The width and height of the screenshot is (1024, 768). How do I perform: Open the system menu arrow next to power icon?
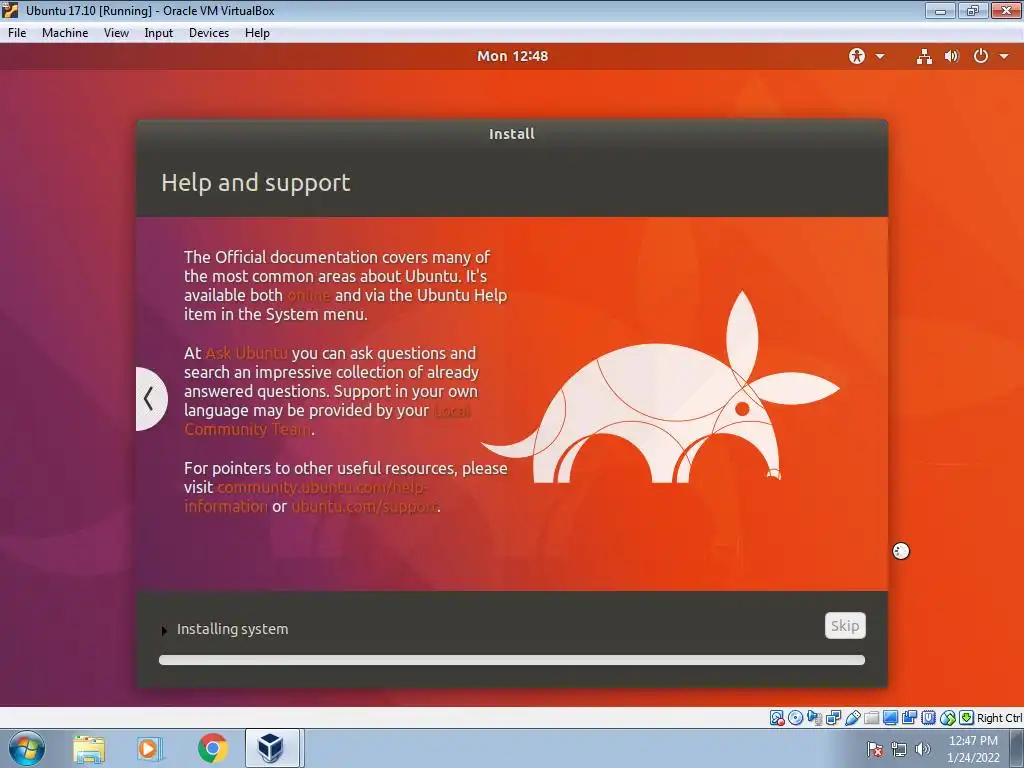[x=1004, y=56]
